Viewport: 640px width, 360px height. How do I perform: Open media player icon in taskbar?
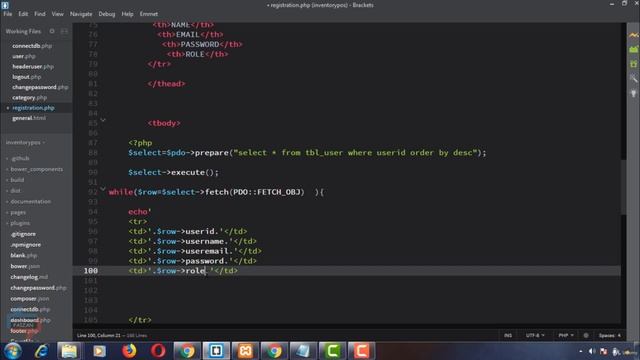click(x=99, y=351)
